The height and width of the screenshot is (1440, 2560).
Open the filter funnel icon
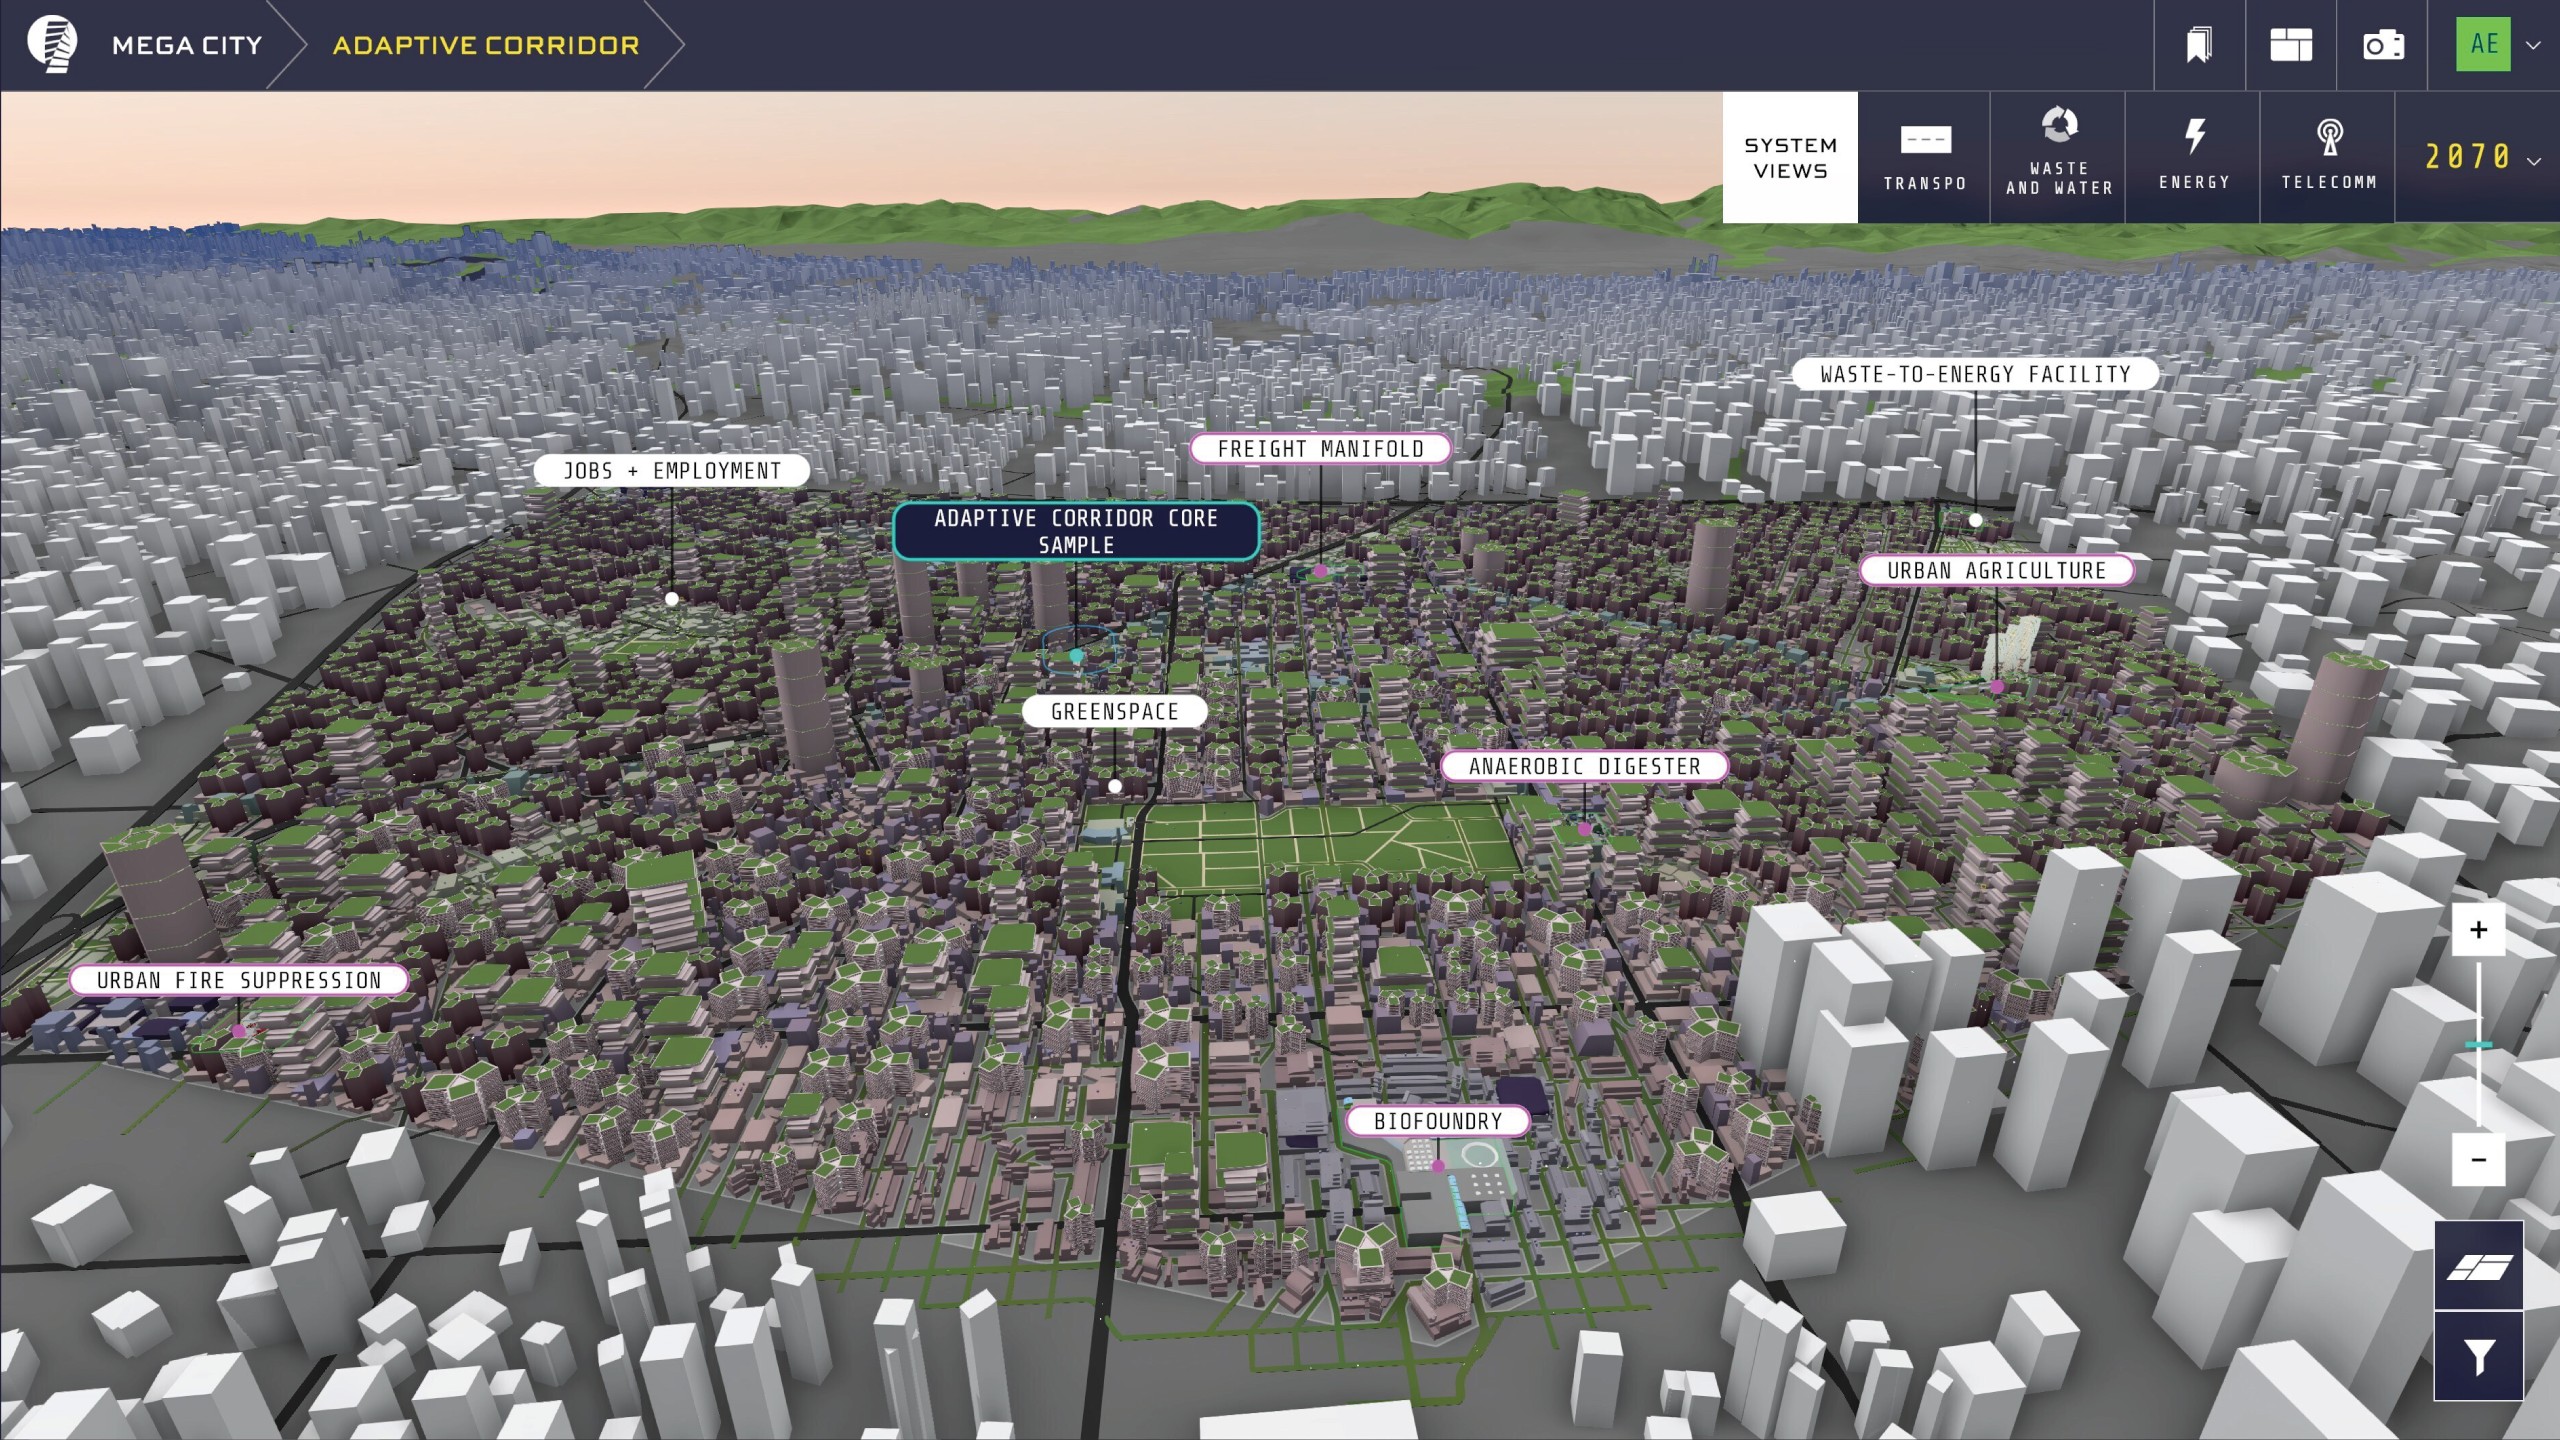(x=2478, y=1357)
